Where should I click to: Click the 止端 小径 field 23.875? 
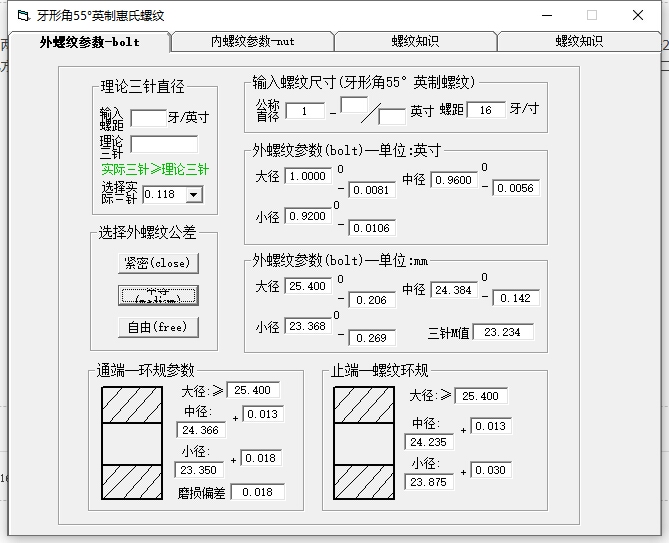(429, 482)
